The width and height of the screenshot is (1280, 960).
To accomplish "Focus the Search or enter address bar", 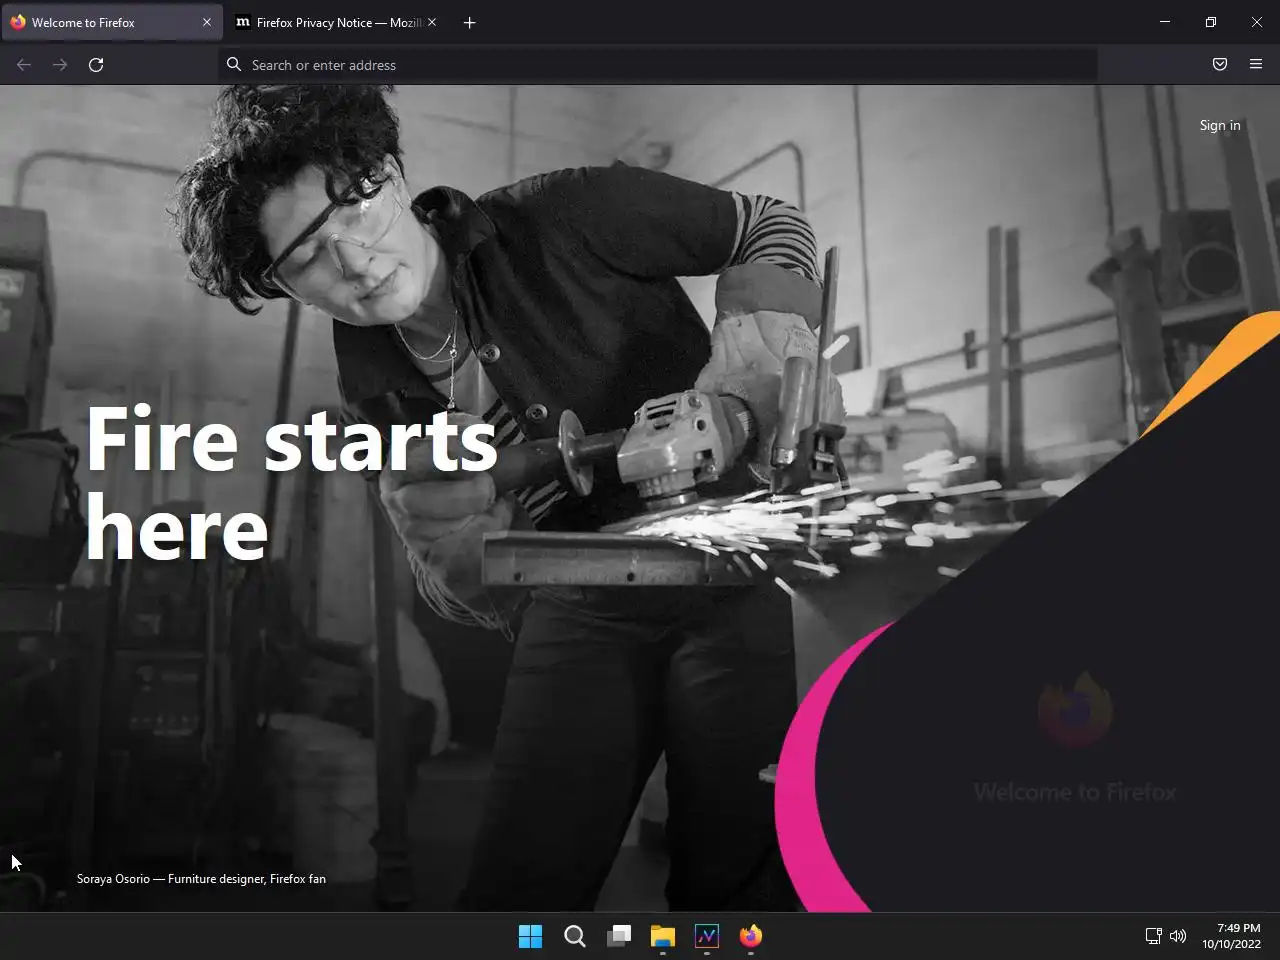I will 657,65.
